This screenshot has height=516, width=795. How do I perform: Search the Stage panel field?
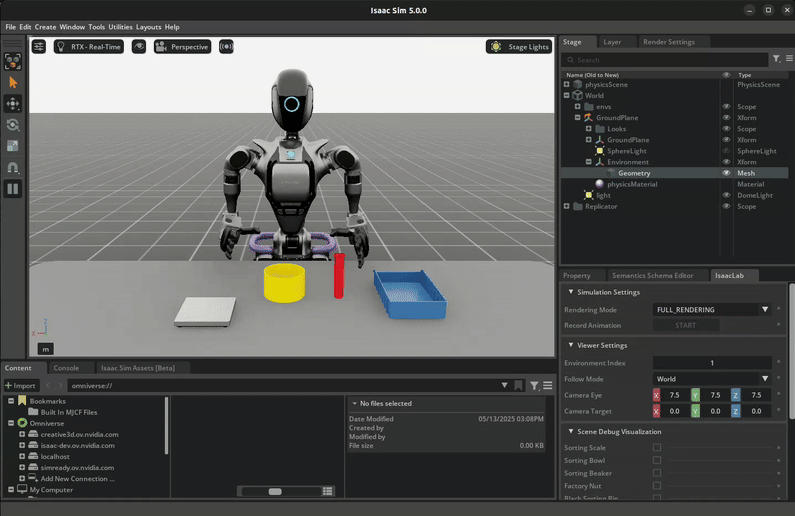point(665,60)
